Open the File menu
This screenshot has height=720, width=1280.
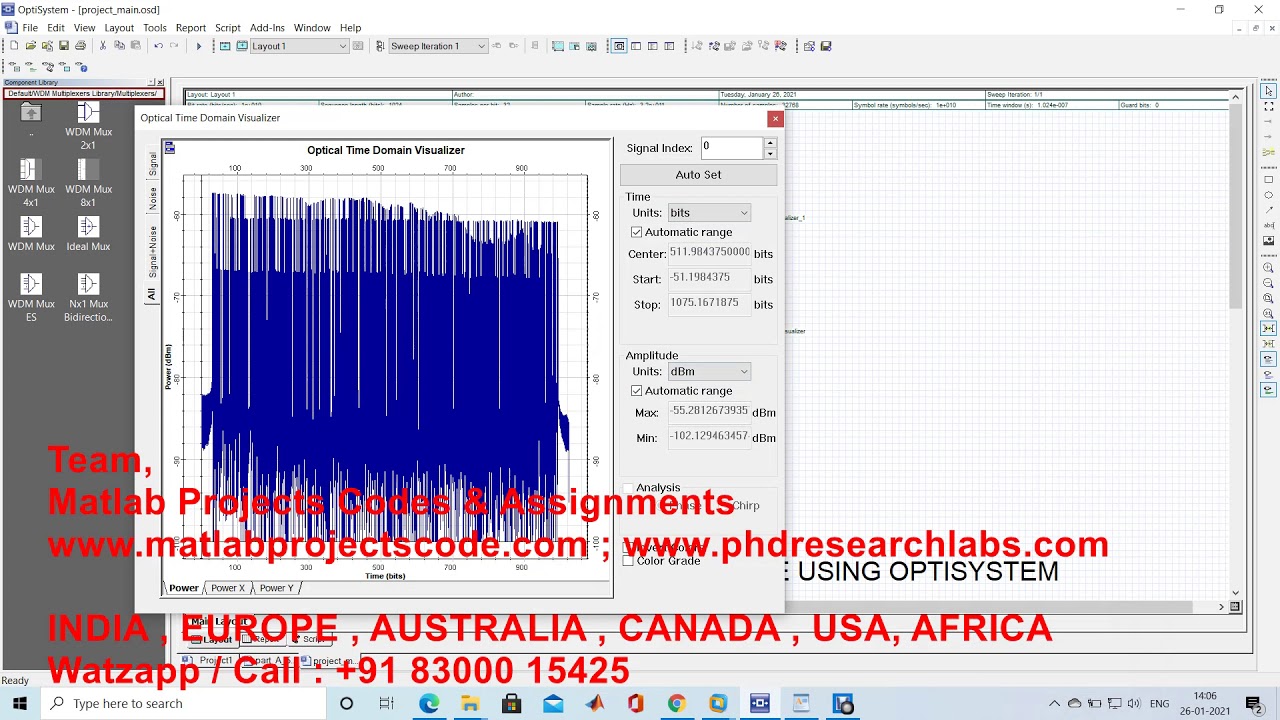pos(30,28)
